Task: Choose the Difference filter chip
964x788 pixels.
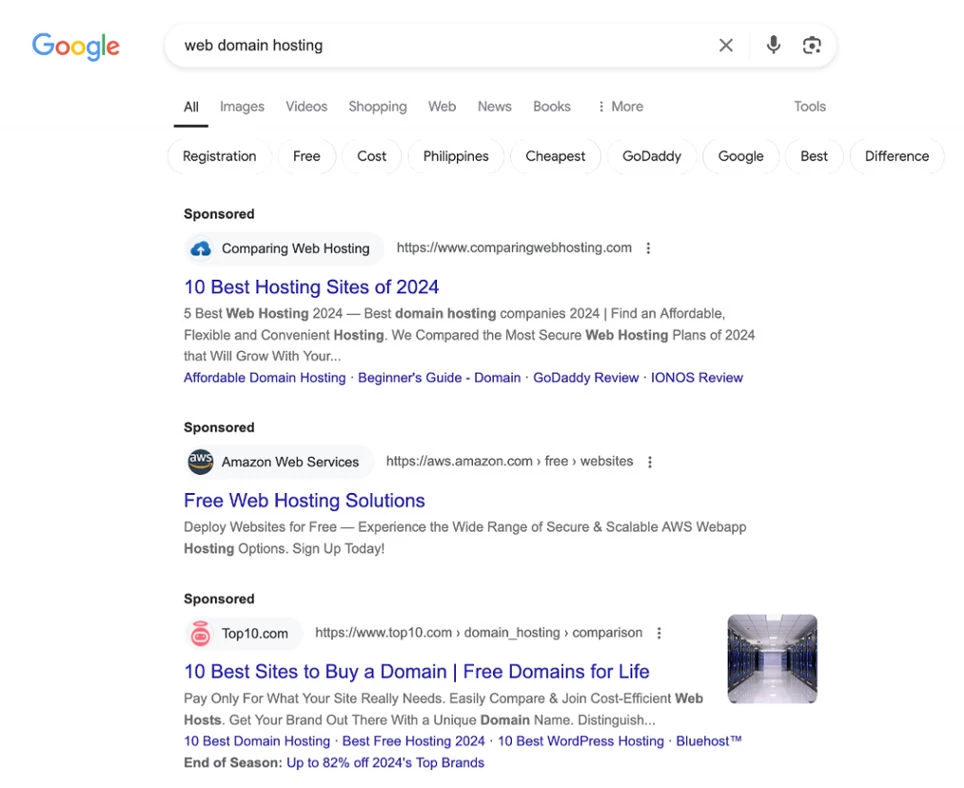Action: [897, 156]
